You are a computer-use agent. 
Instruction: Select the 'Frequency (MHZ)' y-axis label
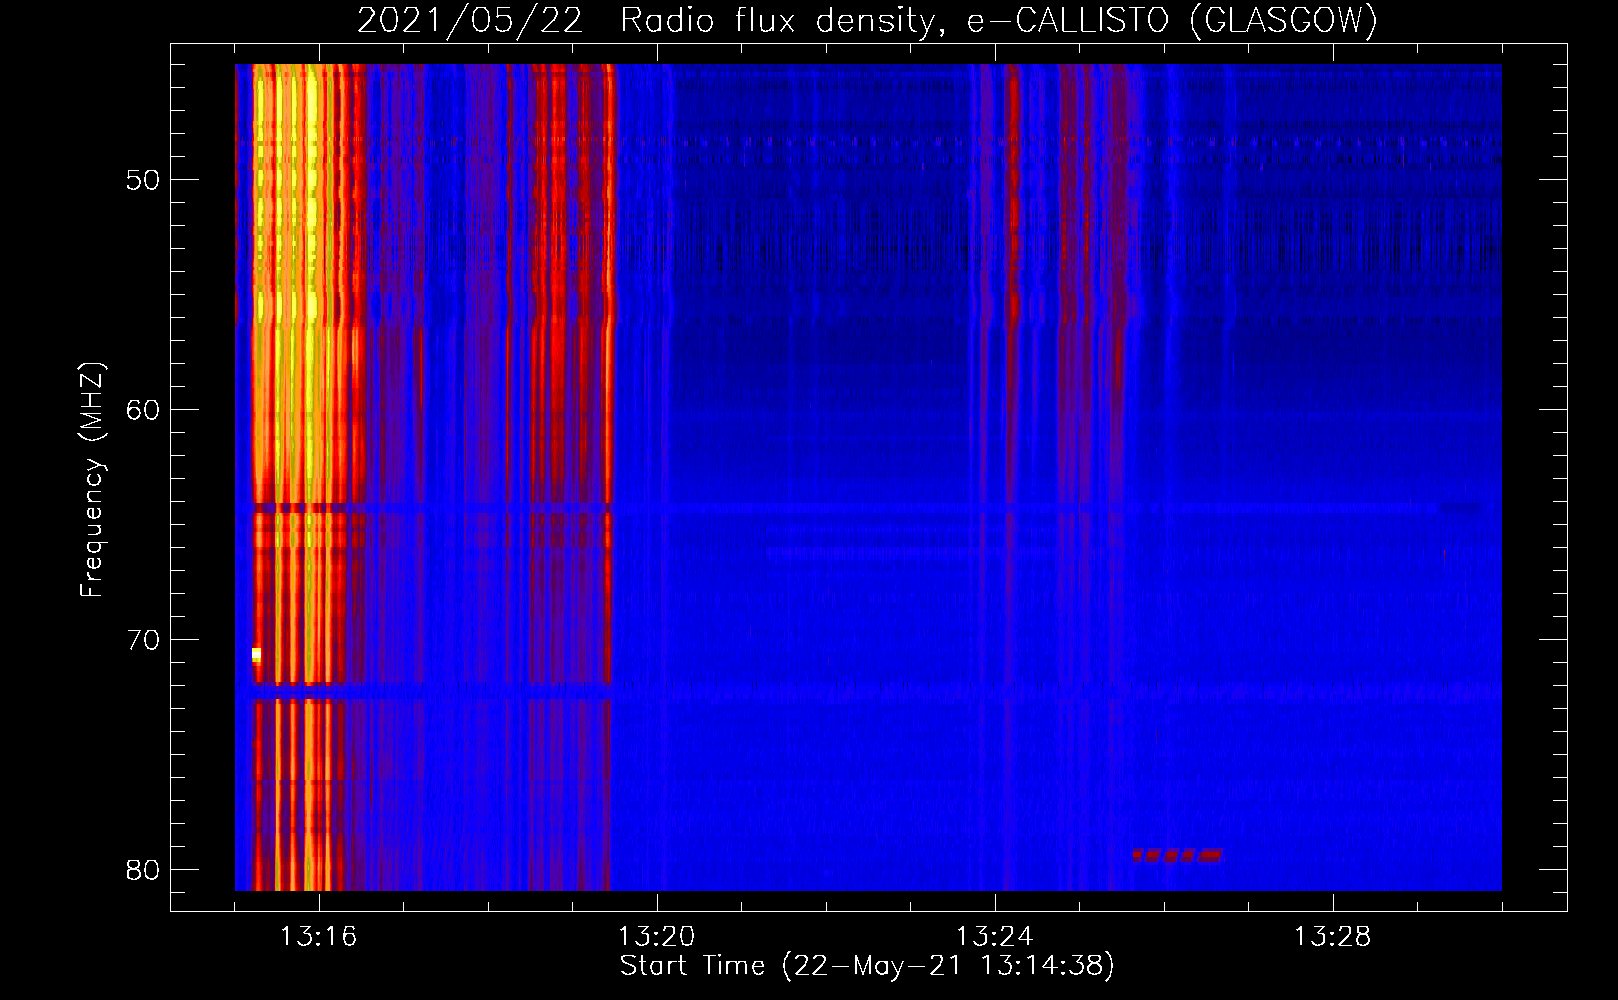pyautogui.click(x=92, y=480)
